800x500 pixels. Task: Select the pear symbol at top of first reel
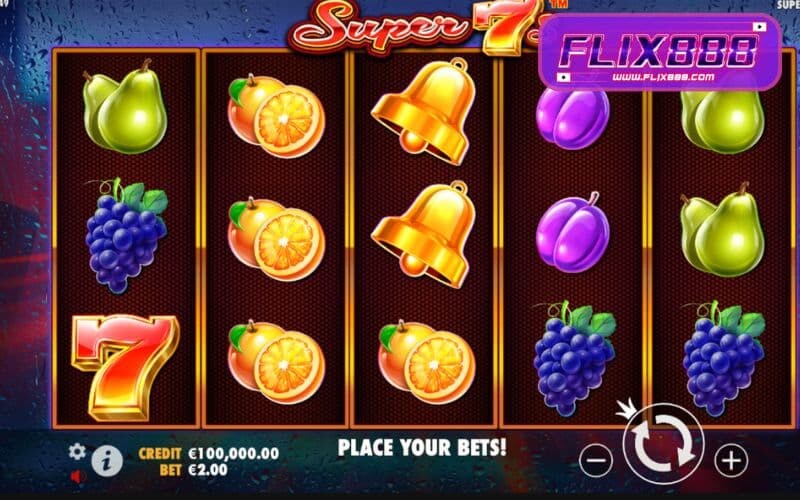126,107
